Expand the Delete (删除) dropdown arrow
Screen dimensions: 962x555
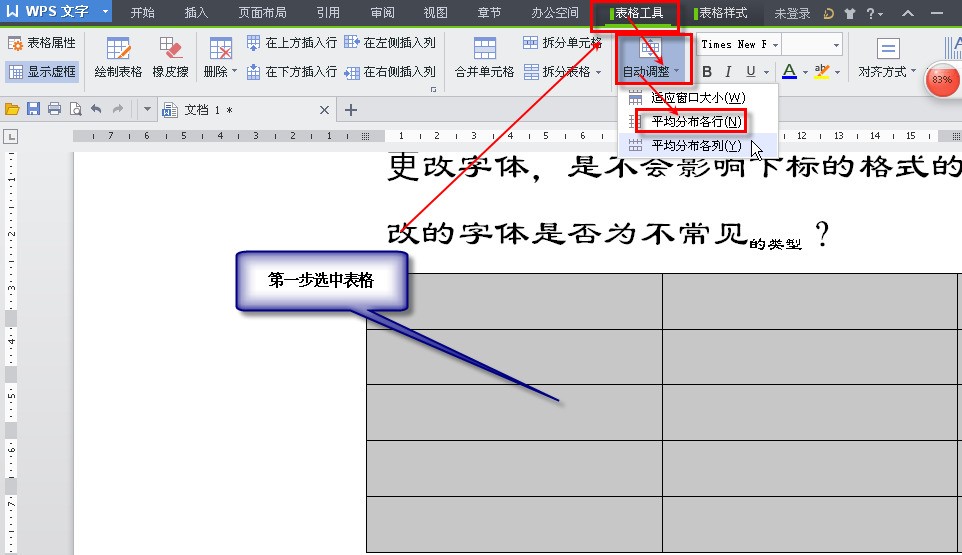[234, 71]
